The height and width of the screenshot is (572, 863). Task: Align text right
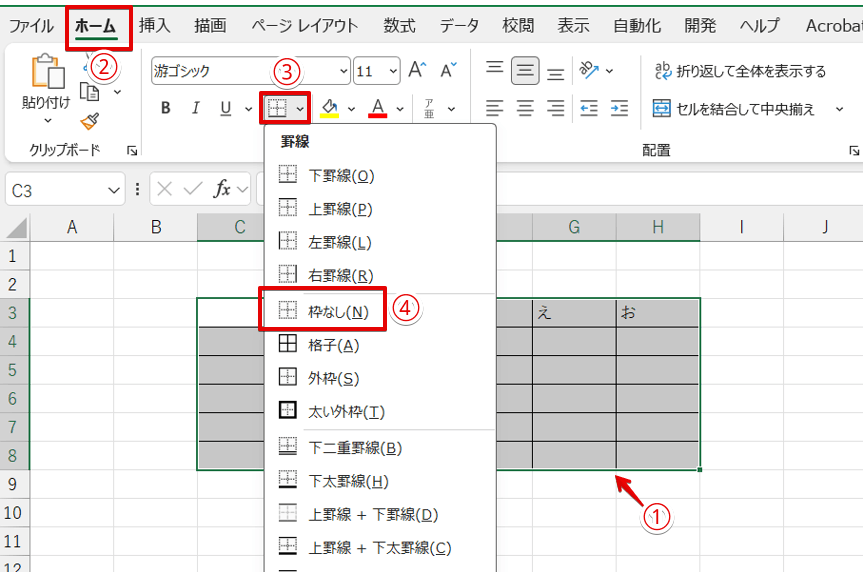pos(555,108)
